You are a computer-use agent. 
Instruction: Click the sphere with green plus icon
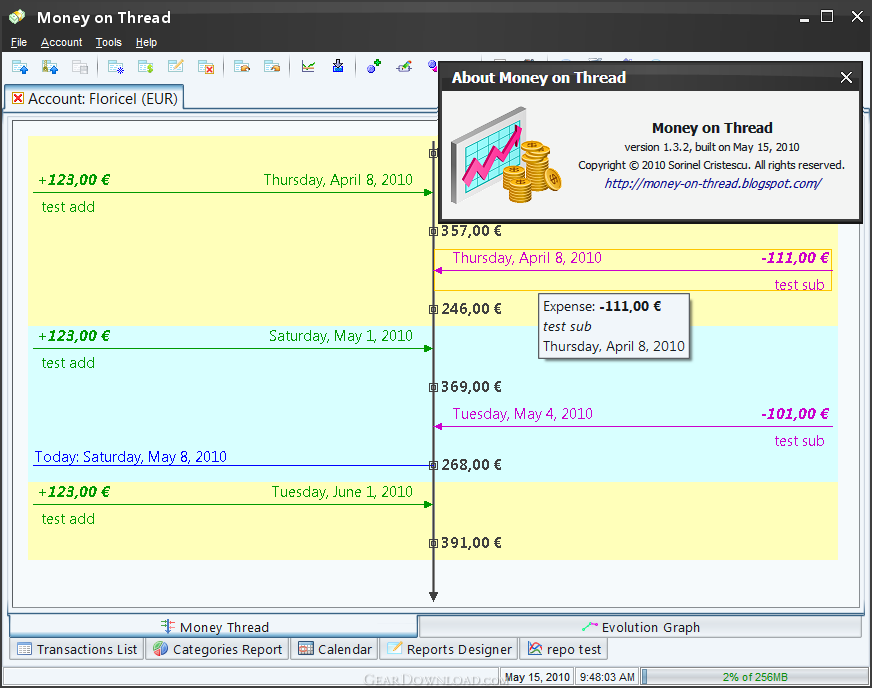pyautogui.click(x=374, y=67)
